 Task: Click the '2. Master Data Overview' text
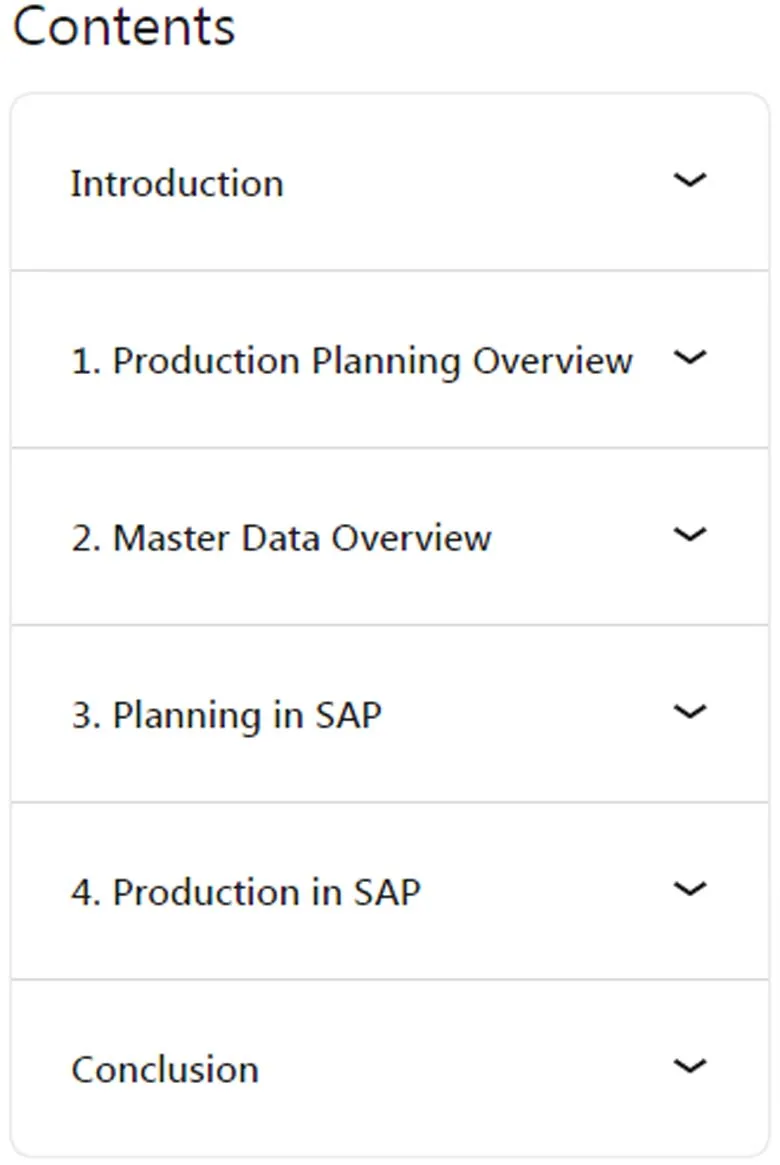coord(281,538)
